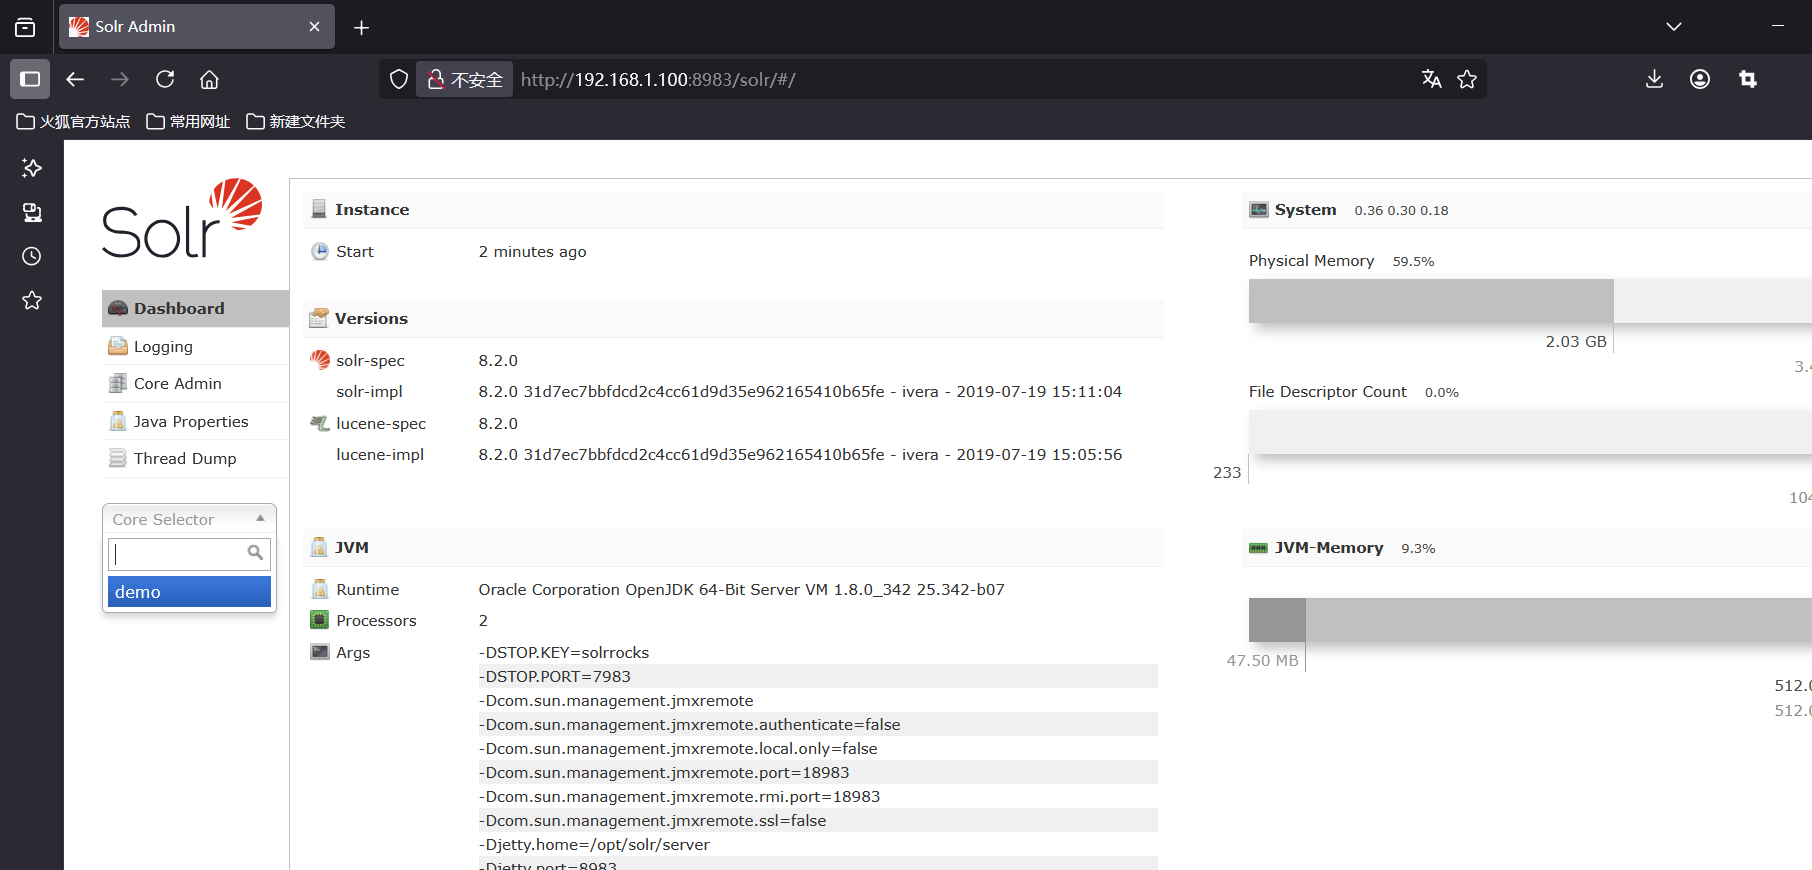Screen dimensions: 1812x870
Task: Click the solr-spec Solr icon
Action: click(x=320, y=359)
